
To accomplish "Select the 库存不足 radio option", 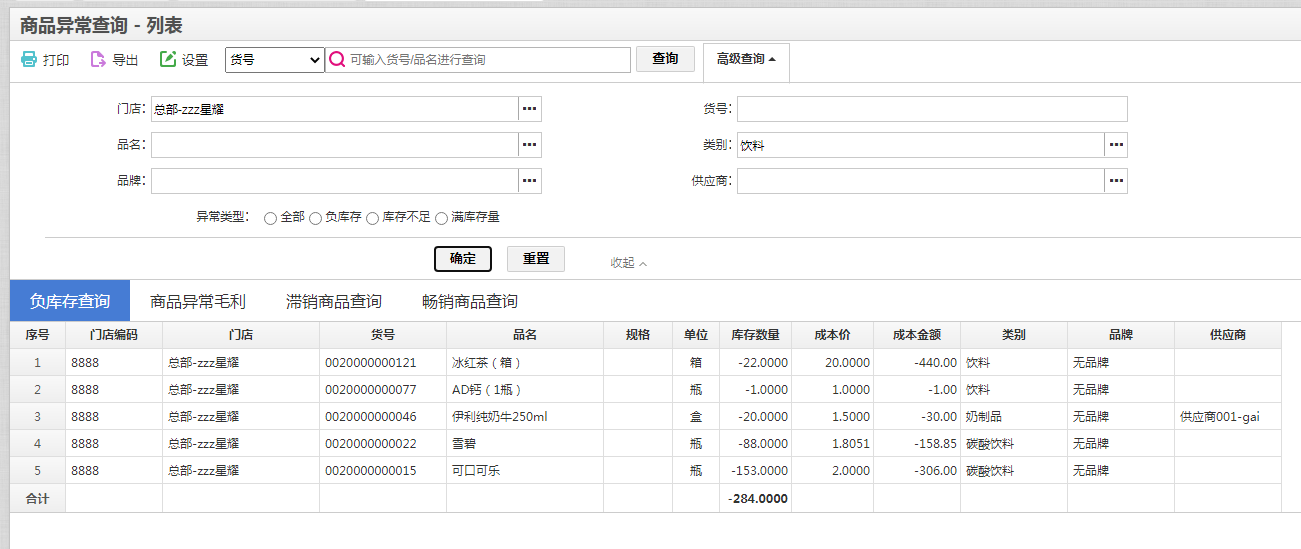I will tap(372, 218).
